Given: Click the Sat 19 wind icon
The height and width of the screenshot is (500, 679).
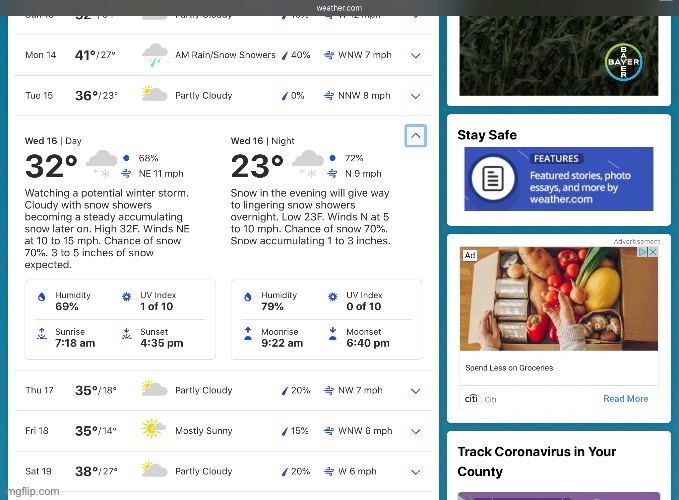Looking at the screenshot, I should coord(329,471).
